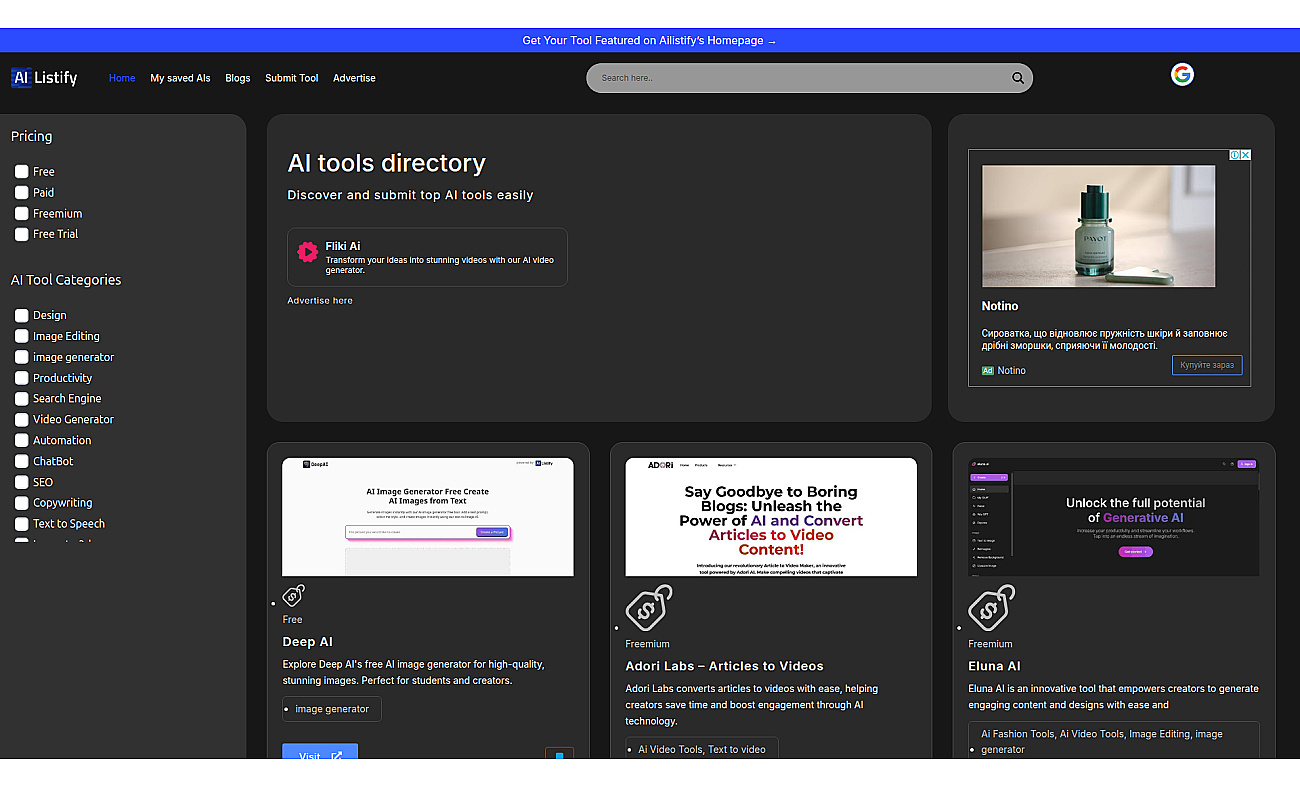Click the Freemium price tag icon on Adori Labs card

click(648, 608)
